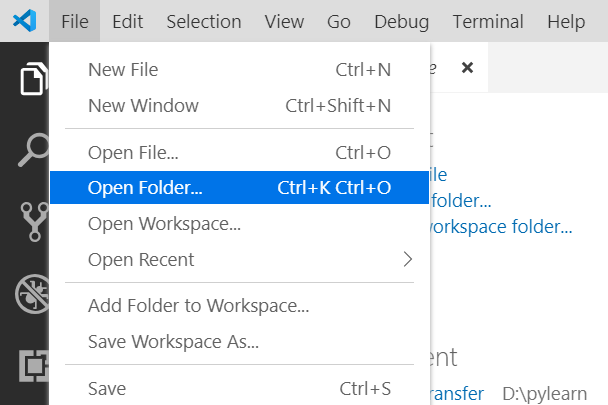Image resolution: width=608 pixels, height=405 pixels.
Task: Choose New Window menu entry
Action: pyautogui.click(x=240, y=106)
